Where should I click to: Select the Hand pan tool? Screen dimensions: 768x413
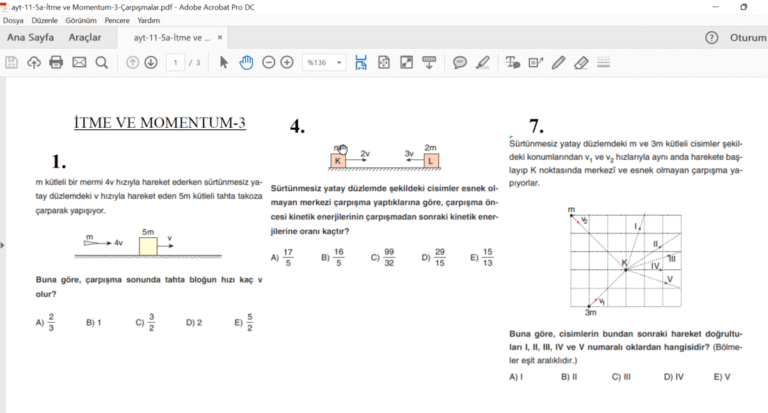[x=246, y=63]
